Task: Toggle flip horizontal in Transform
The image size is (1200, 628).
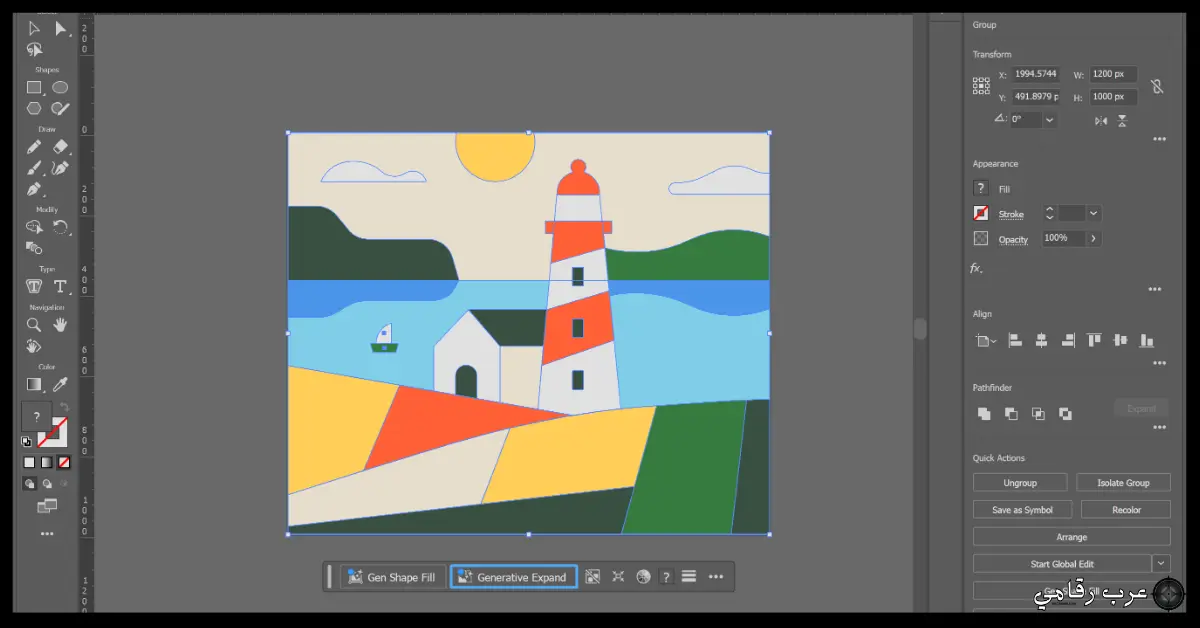Action: 1100,120
